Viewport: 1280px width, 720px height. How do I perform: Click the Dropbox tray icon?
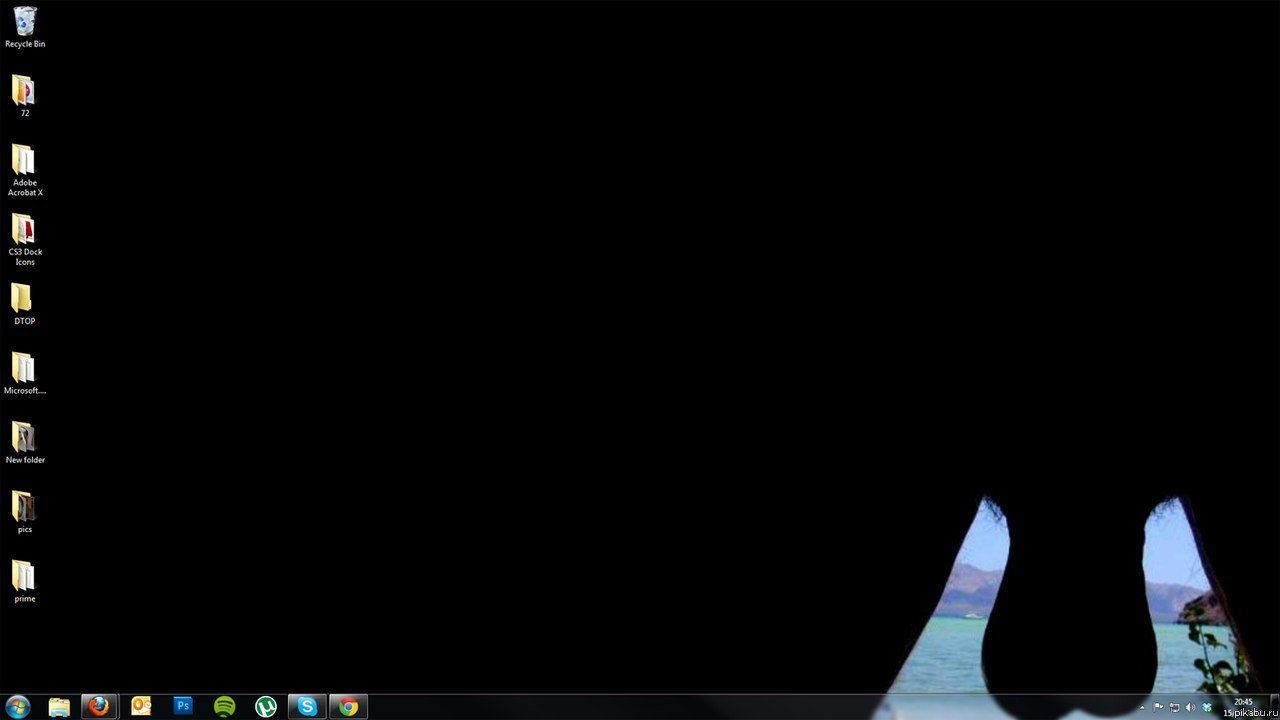(x=1207, y=707)
